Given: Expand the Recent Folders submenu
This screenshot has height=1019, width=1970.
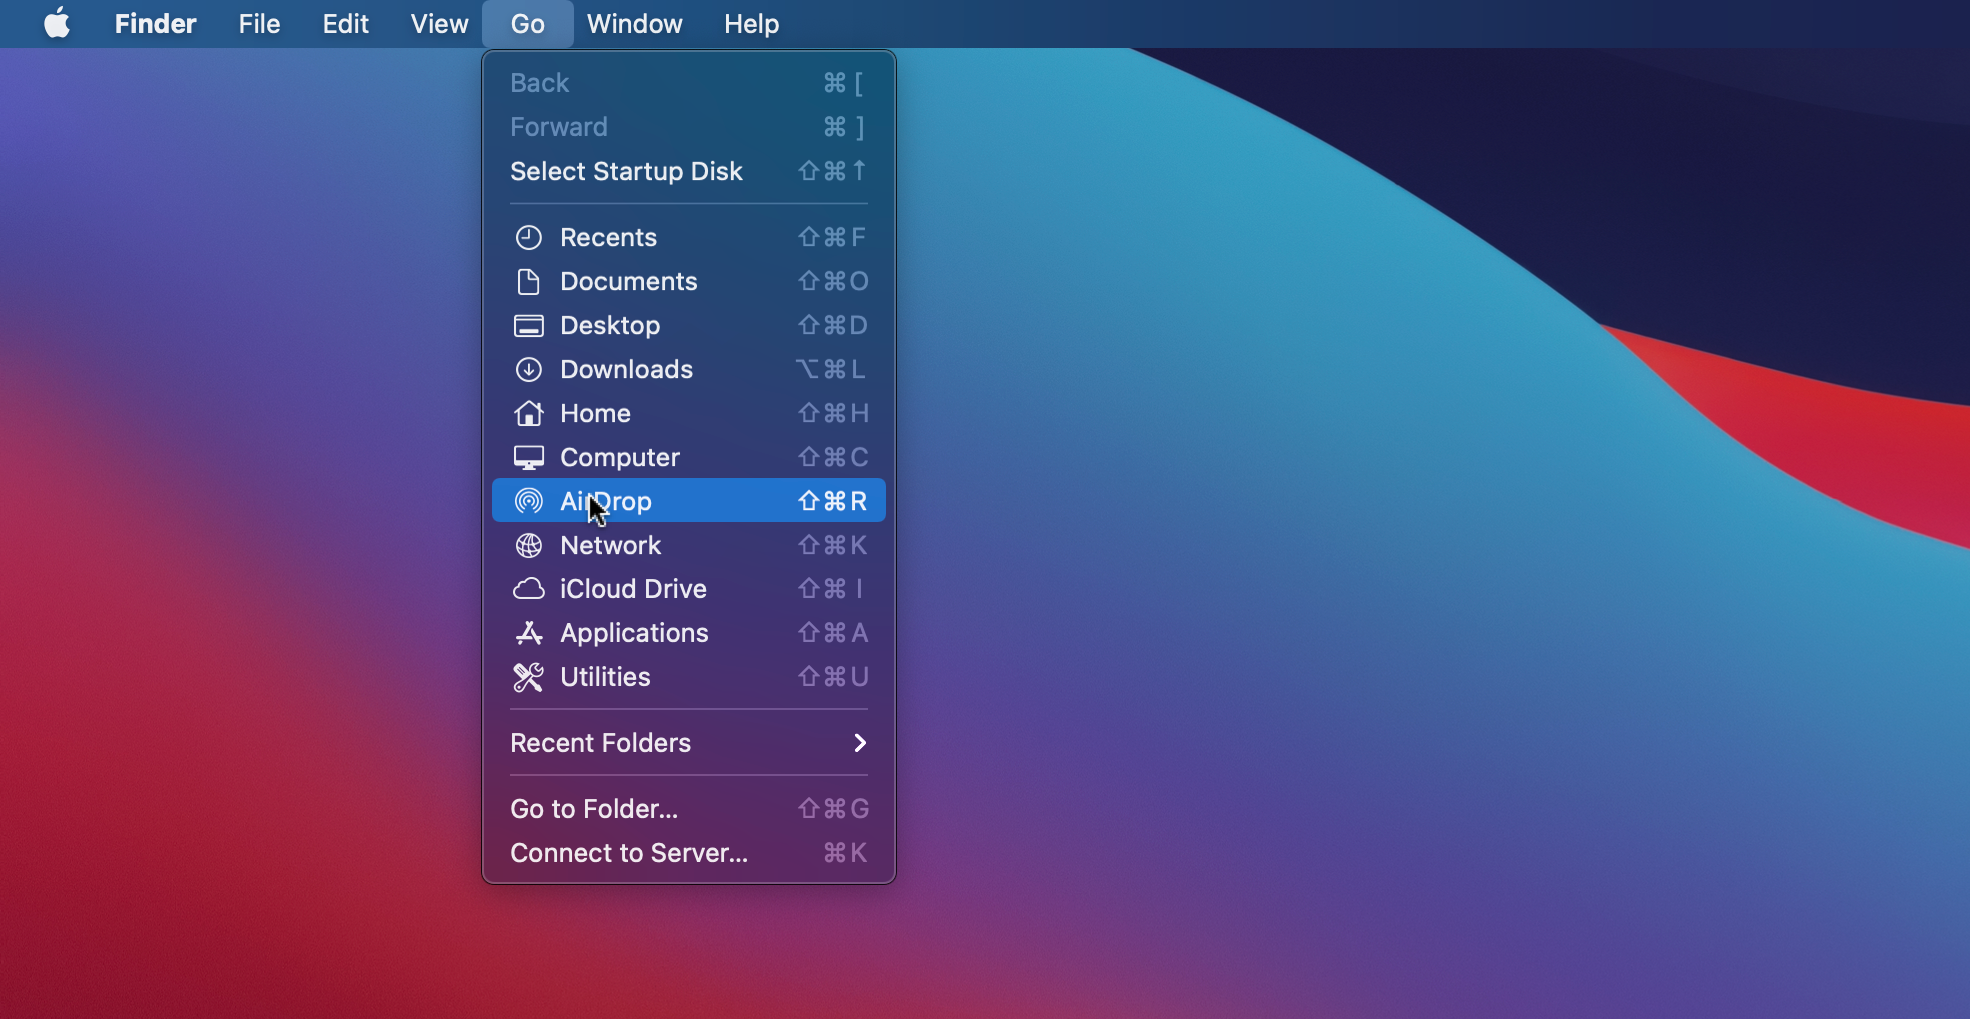Looking at the screenshot, I should point(689,743).
